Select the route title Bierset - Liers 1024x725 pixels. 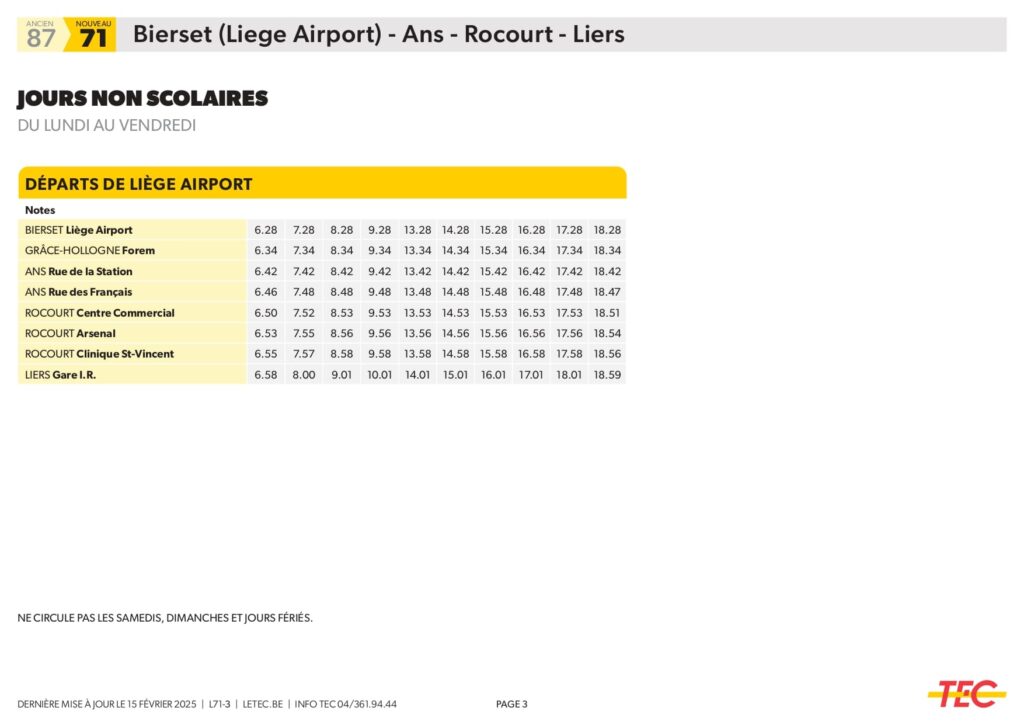378,35
